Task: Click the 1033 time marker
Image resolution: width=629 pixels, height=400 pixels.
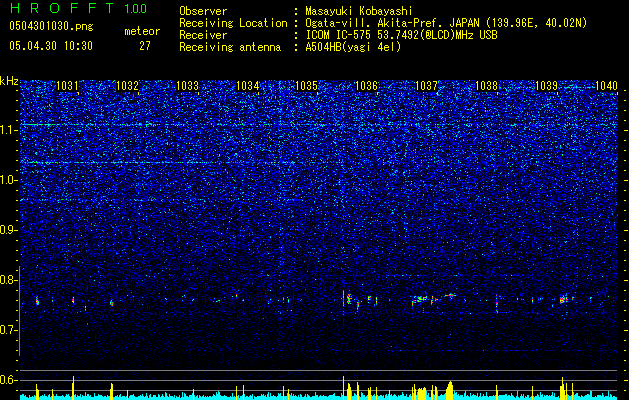Action: click(x=187, y=85)
